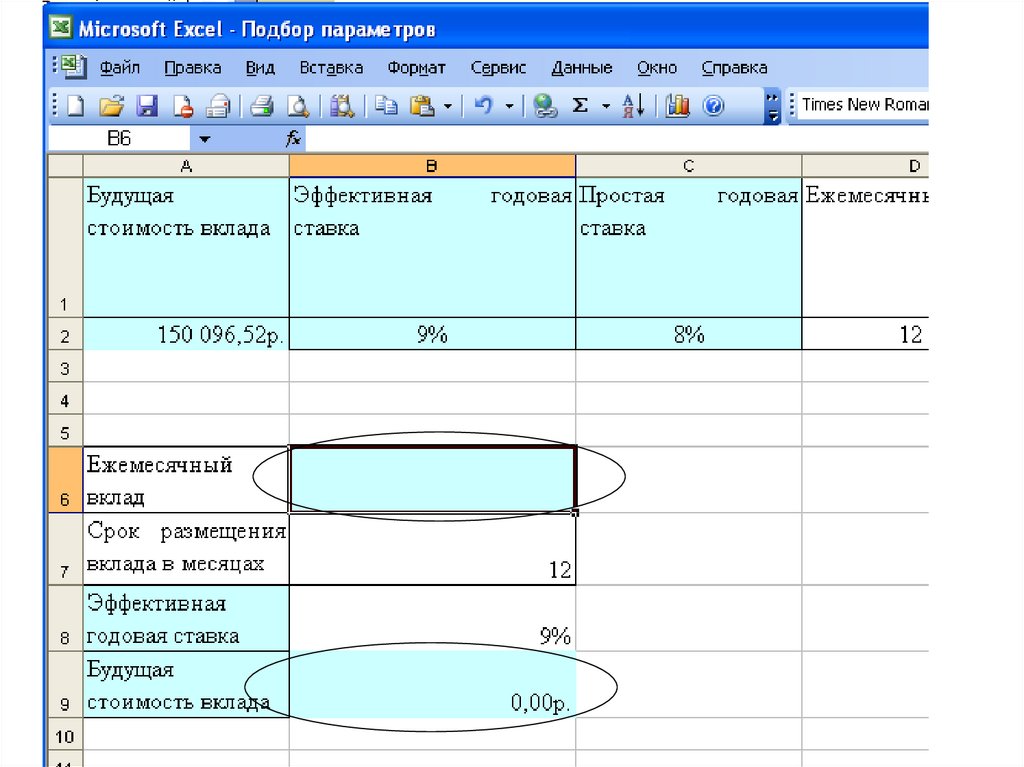Viewport: 1024px width, 767px height.
Task: Click header cell 'Простая годовая ставка'
Action: pos(688,248)
